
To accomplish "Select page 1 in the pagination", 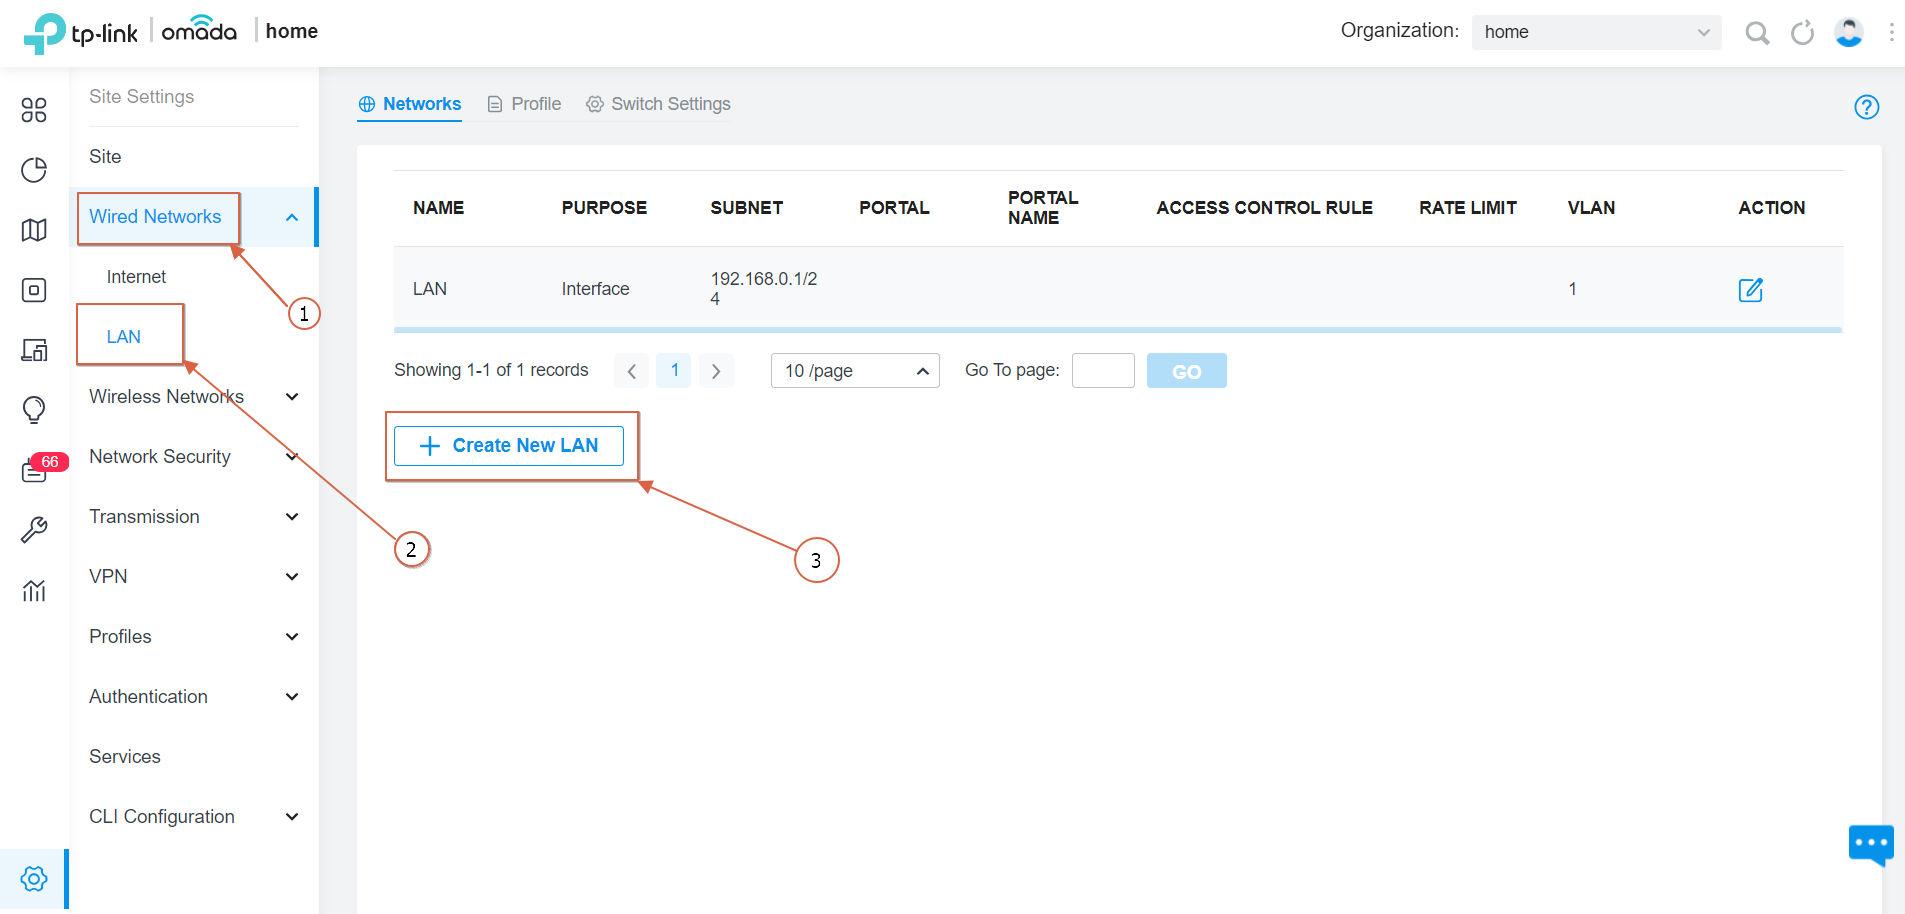I will [674, 371].
